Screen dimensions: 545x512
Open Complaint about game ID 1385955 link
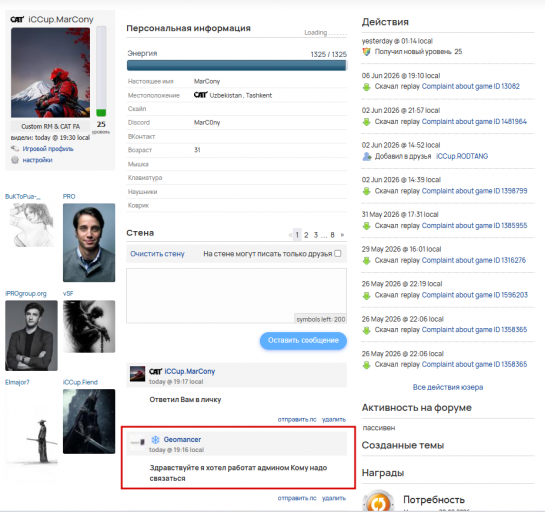pyautogui.click(x=474, y=226)
